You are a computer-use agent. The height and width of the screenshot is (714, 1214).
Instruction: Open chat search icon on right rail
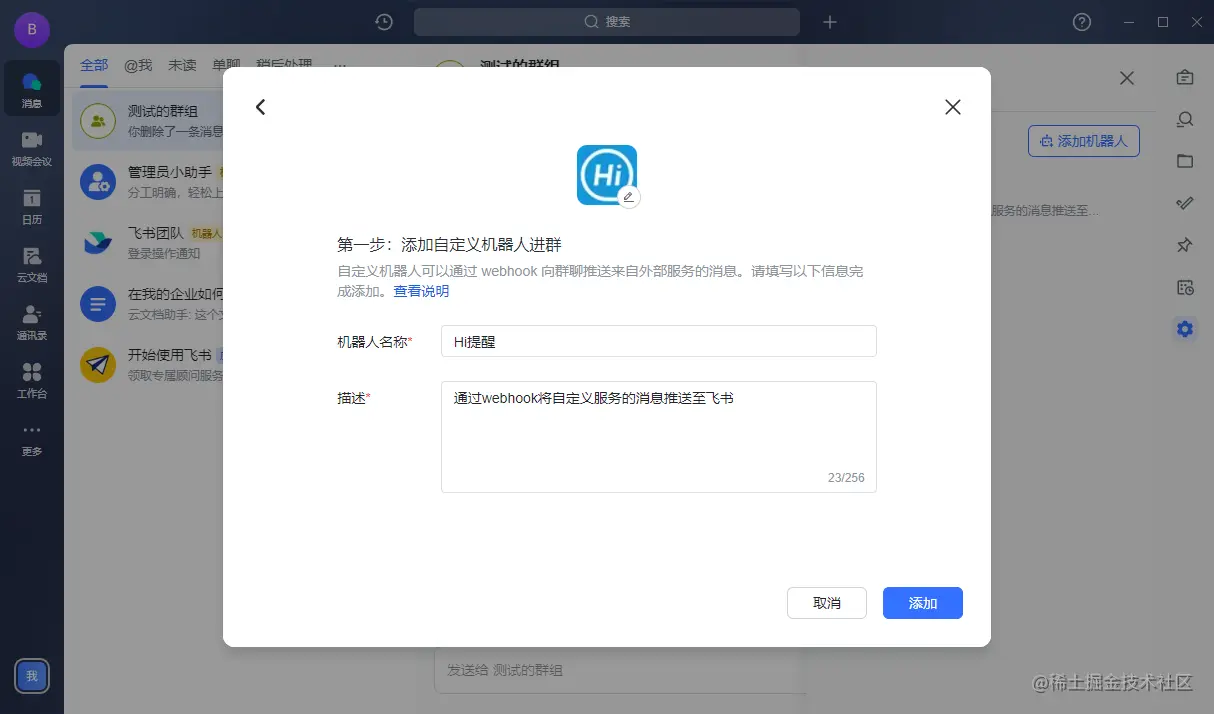(1185, 119)
